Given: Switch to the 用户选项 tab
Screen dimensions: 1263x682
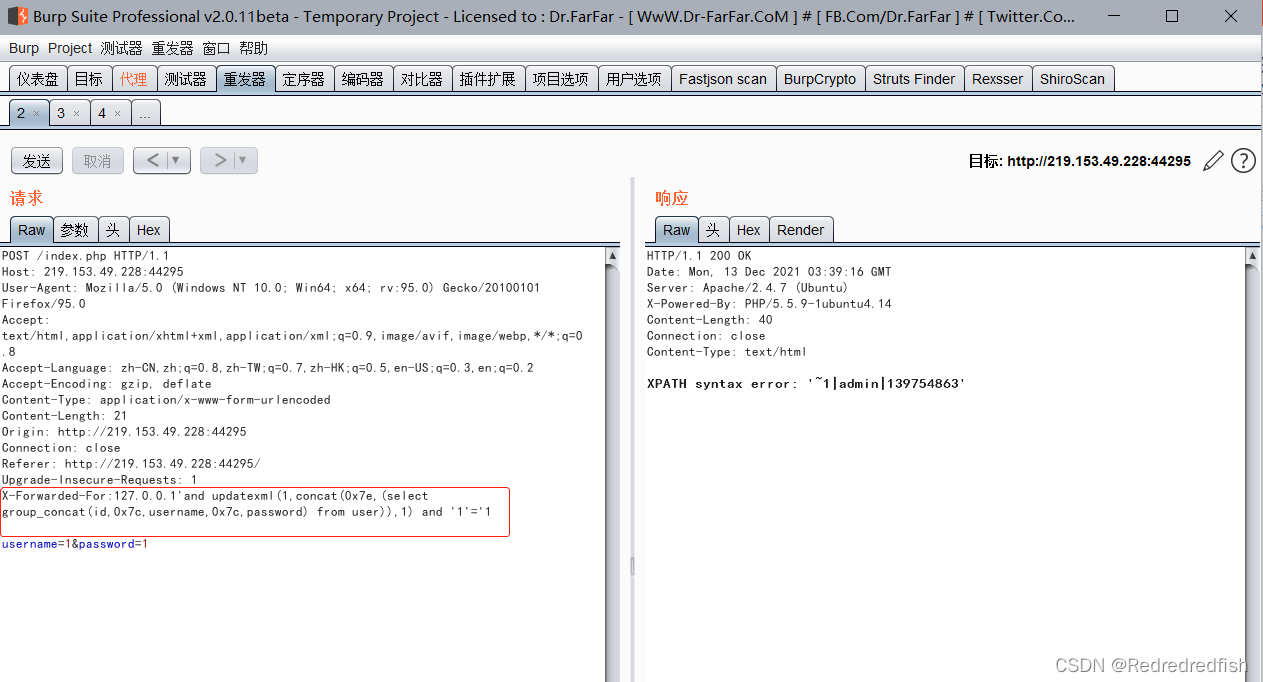Looking at the screenshot, I should pyautogui.click(x=634, y=79).
